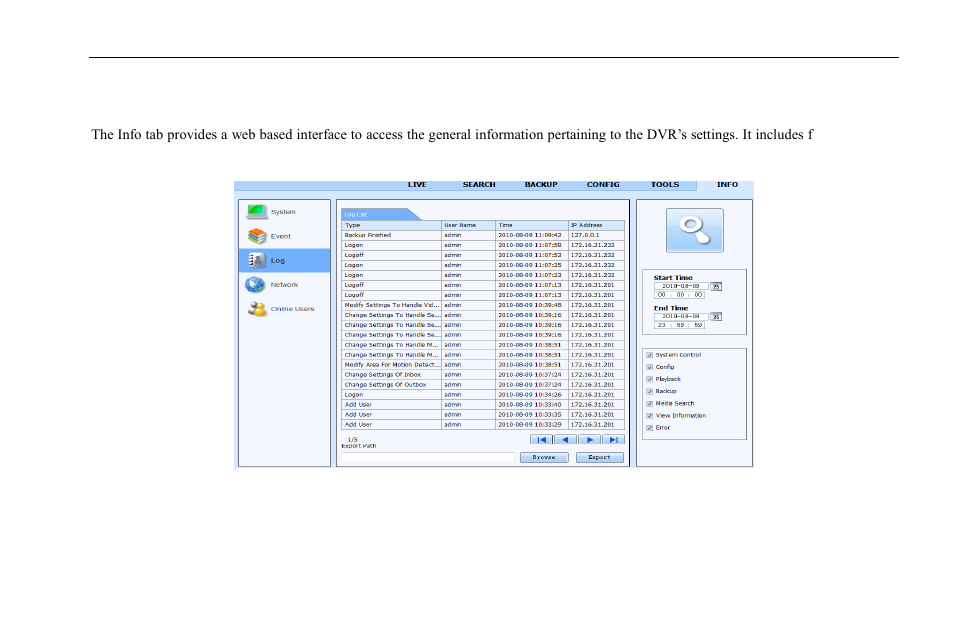Toggle the Config log filter checkbox

(650, 367)
